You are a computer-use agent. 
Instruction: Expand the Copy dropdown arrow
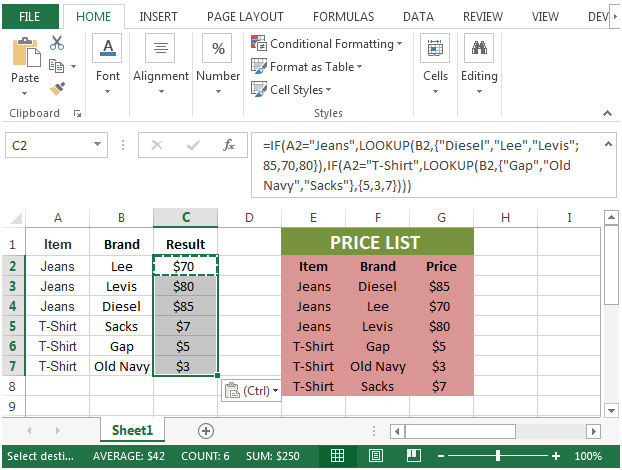[x=73, y=66]
